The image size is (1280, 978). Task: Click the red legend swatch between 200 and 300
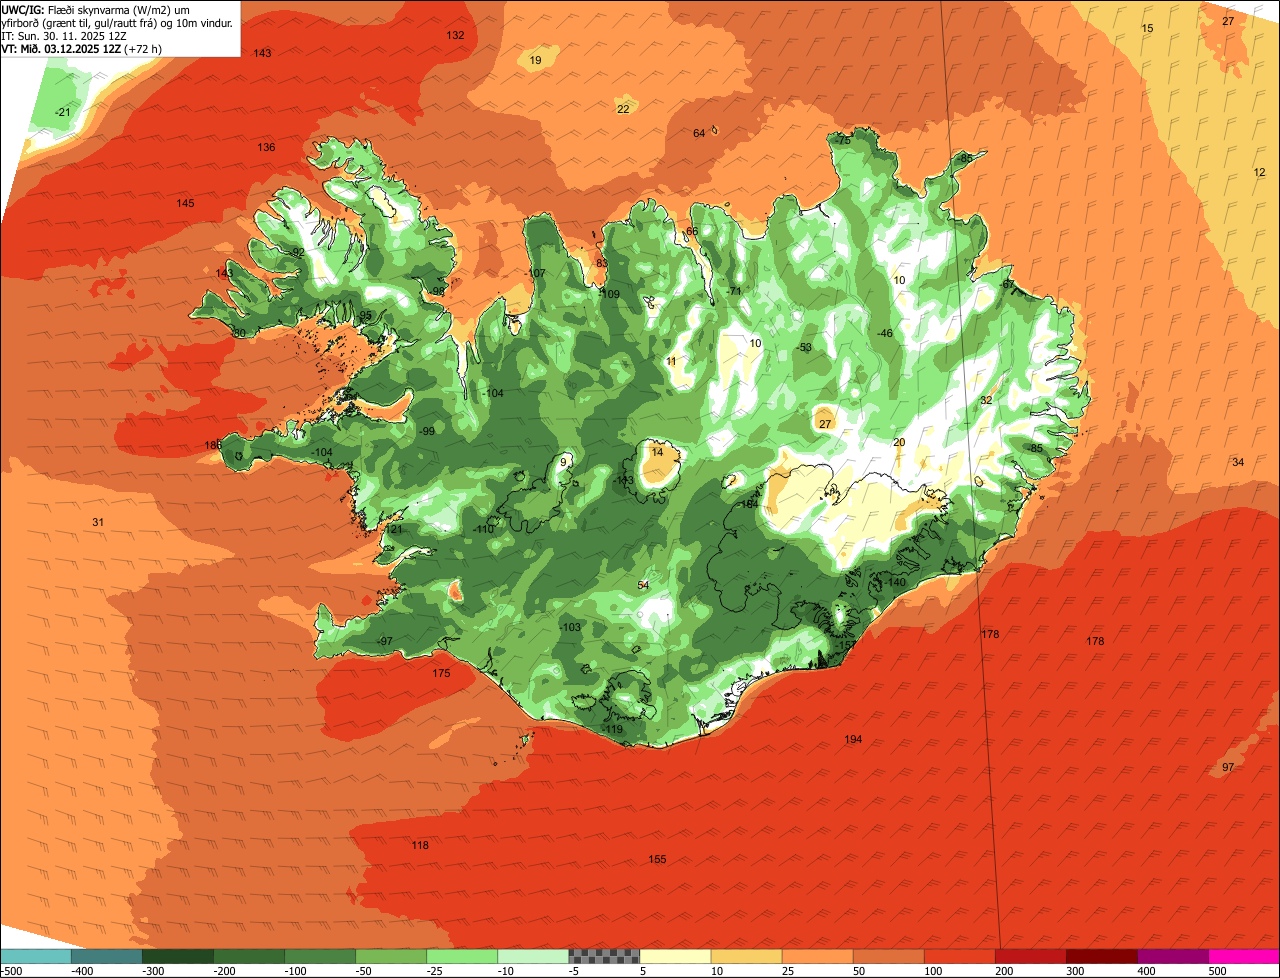coord(1030,956)
